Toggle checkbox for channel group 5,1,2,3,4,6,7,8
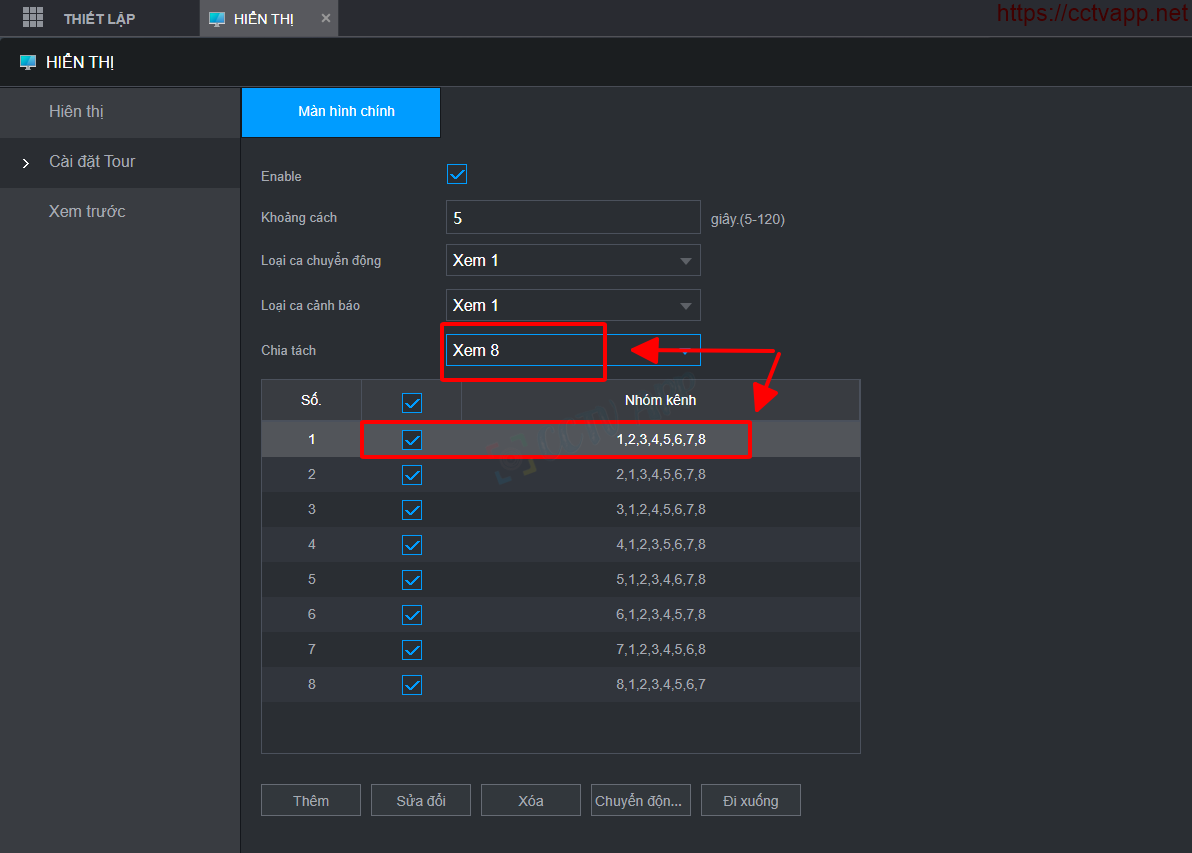Image resolution: width=1192 pixels, height=853 pixels. point(411,580)
